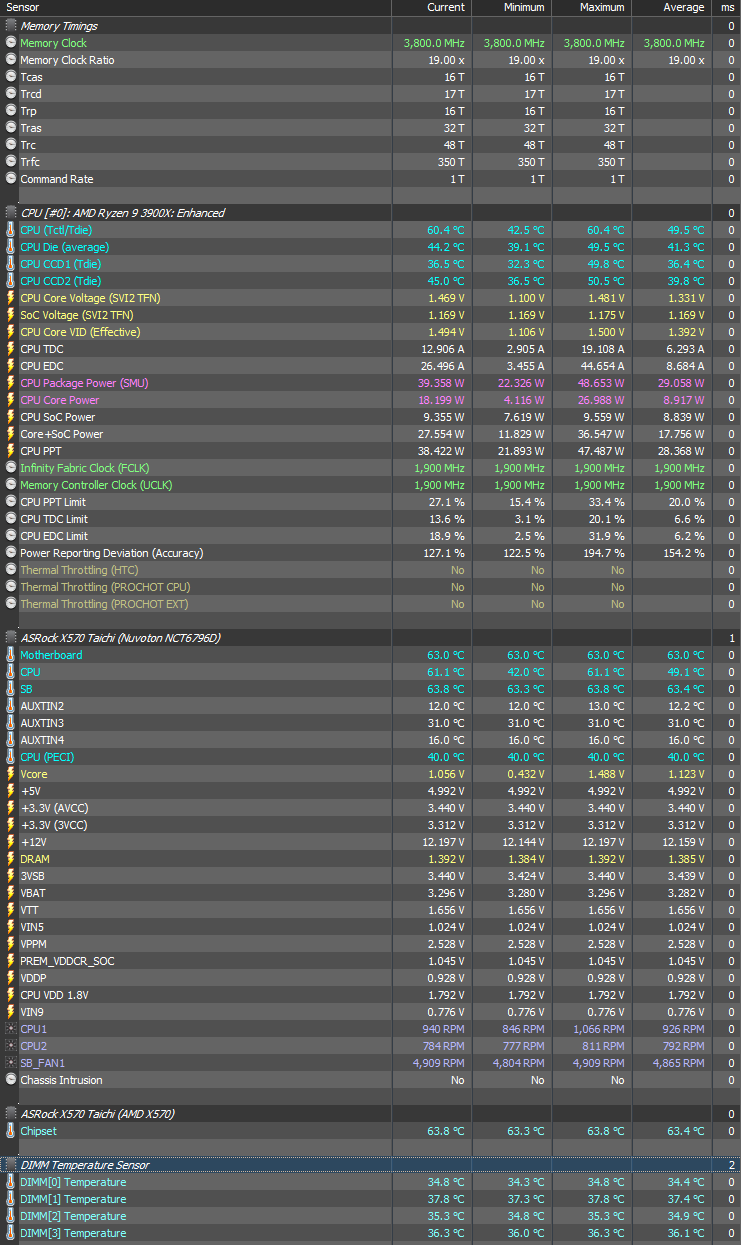Select the Thermal Throttling (PROCHOT CPU) row
741x1245 pixels.
pyautogui.click(x=370, y=587)
